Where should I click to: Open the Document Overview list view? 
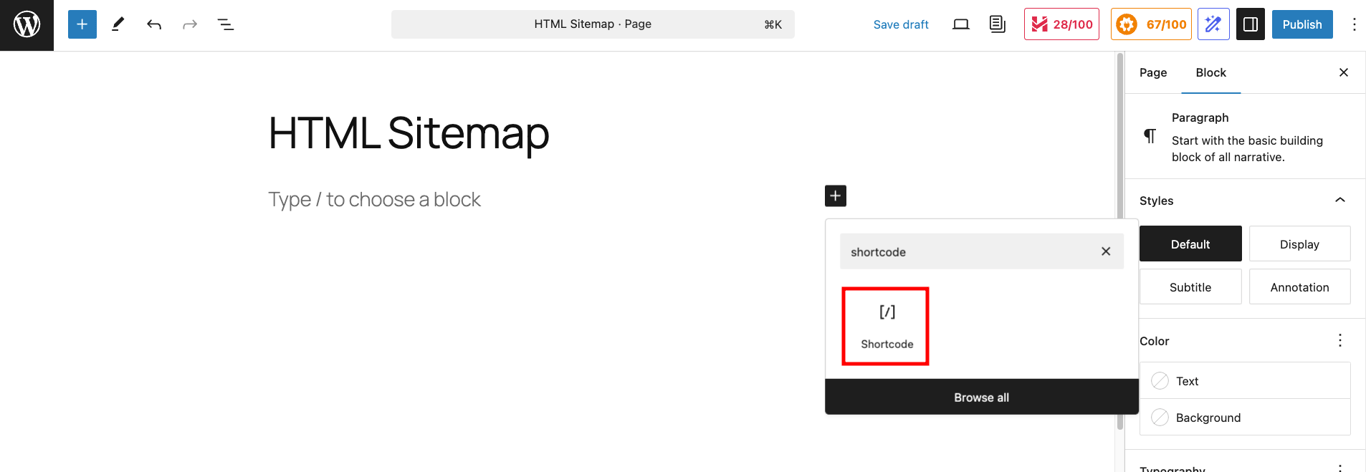point(226,24)
